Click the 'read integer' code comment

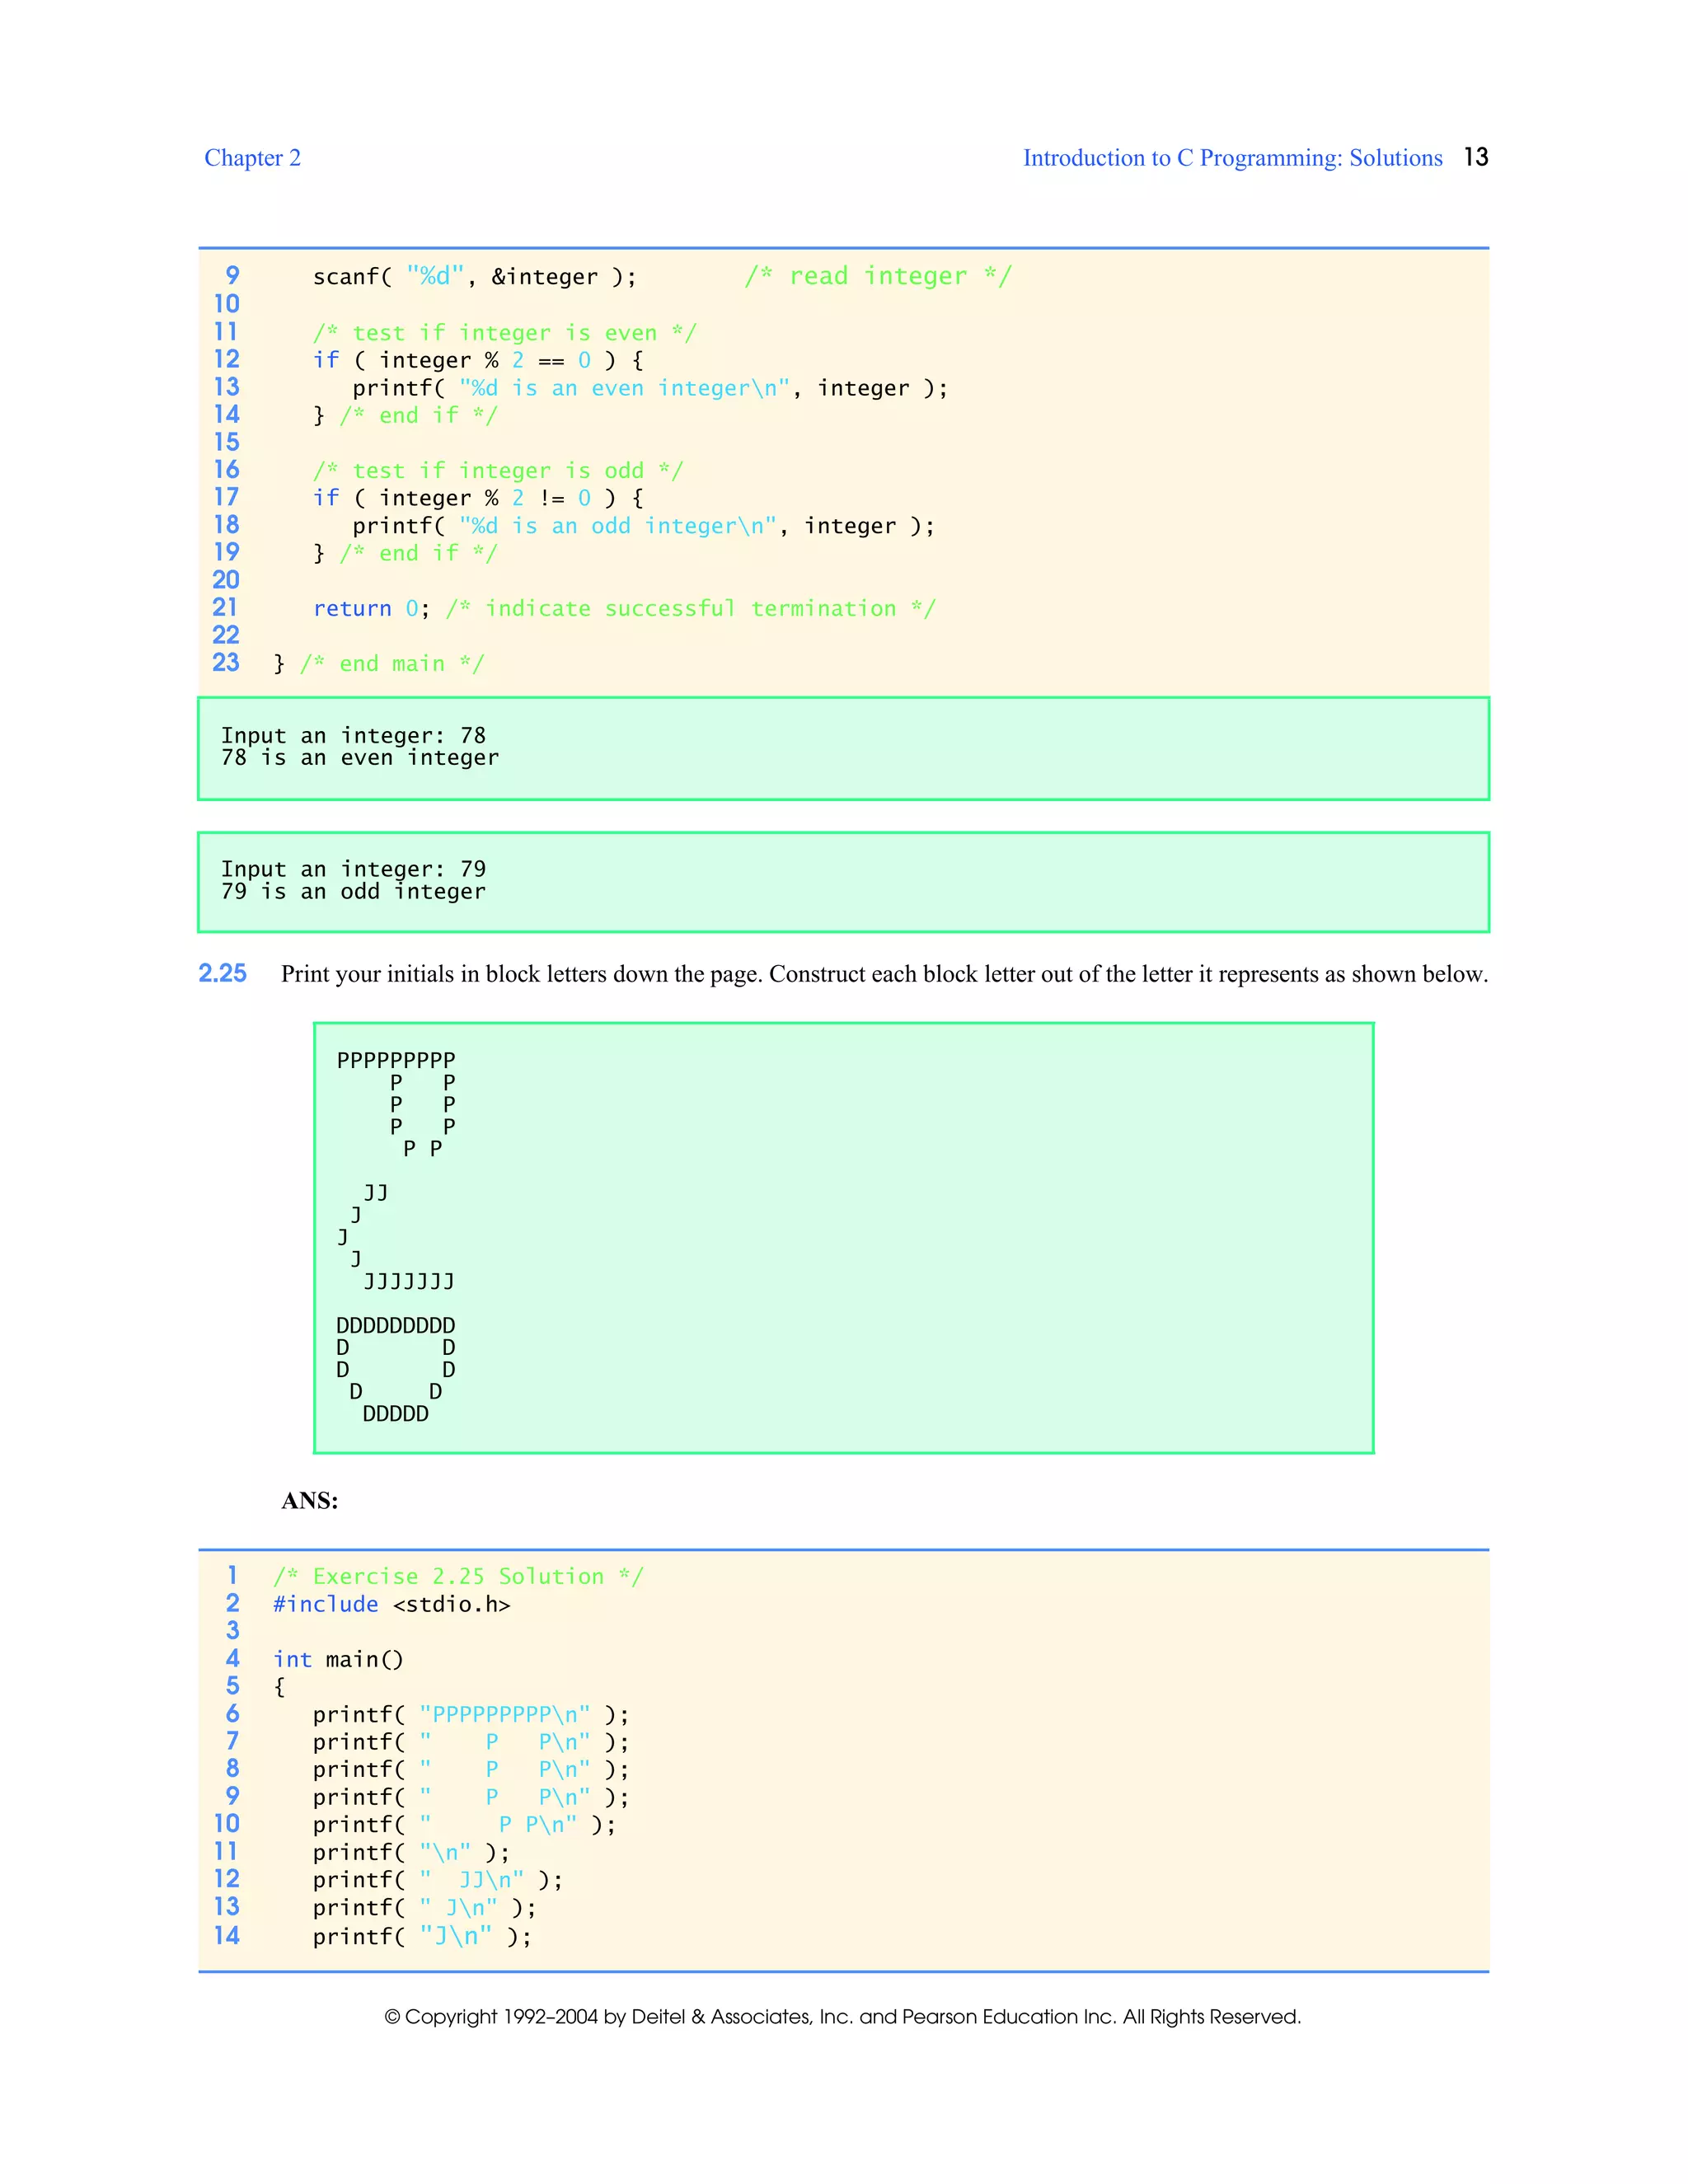click(x=878, y=276)
